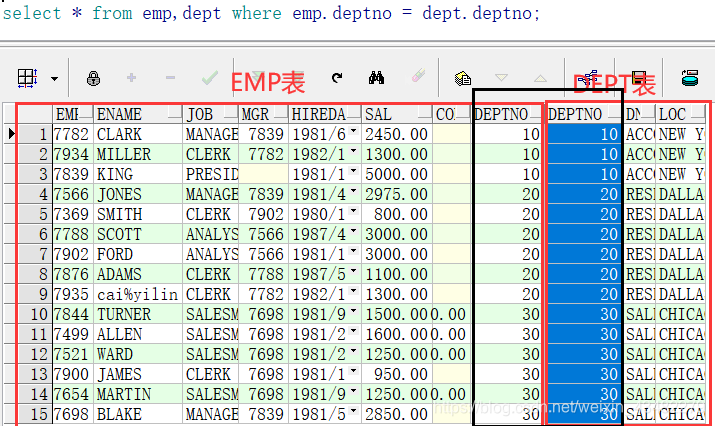This screenshot has width=715, height=426.
Task: Click the binoculars find icon
Action: click(x=376, y=78)
